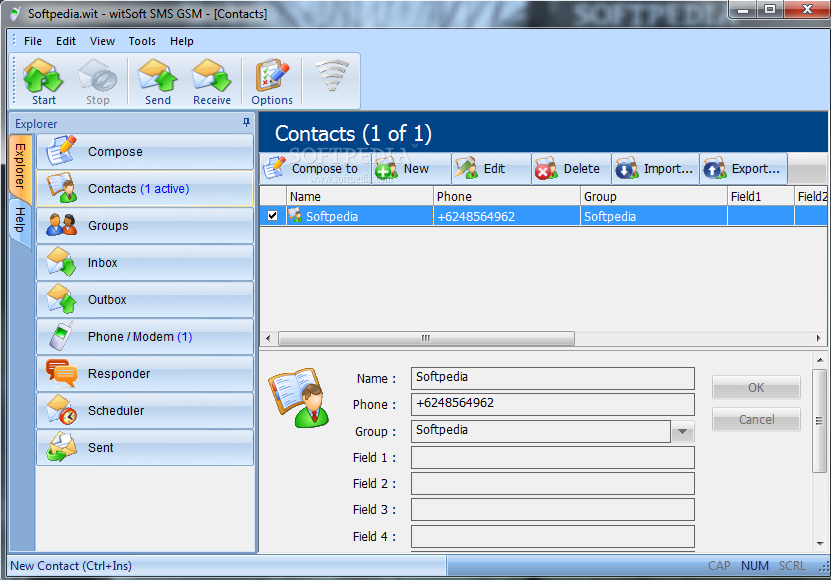831x580 pixels.
Task: Click the Phone input field
Action: (x=552, y=404)
